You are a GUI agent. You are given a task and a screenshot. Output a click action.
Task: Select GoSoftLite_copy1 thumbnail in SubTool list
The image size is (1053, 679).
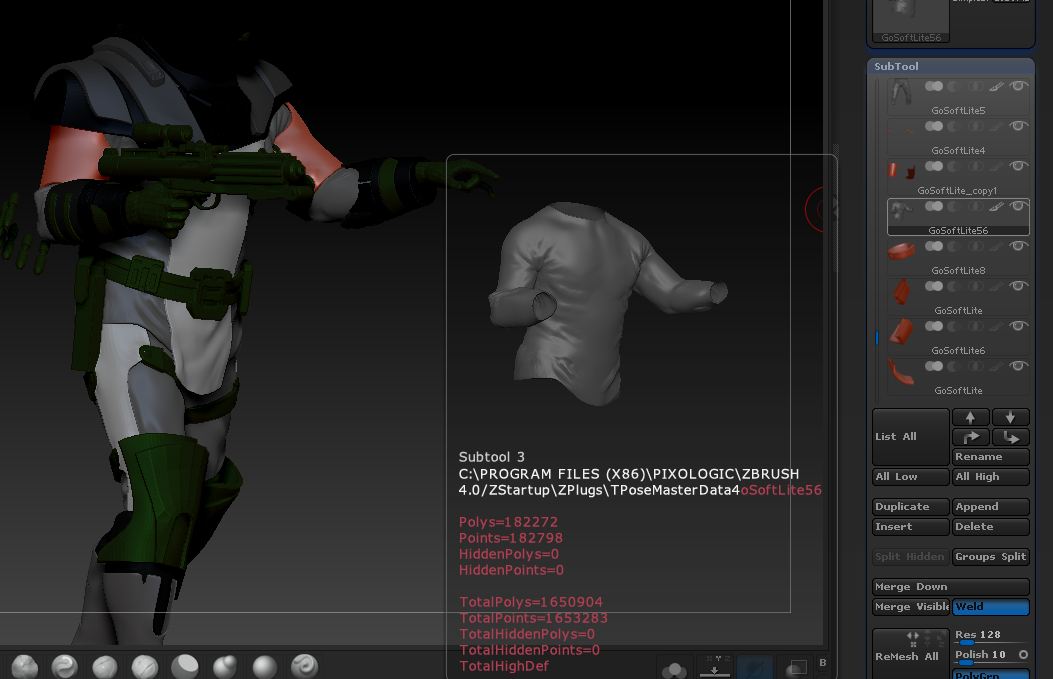pos(901,171)
